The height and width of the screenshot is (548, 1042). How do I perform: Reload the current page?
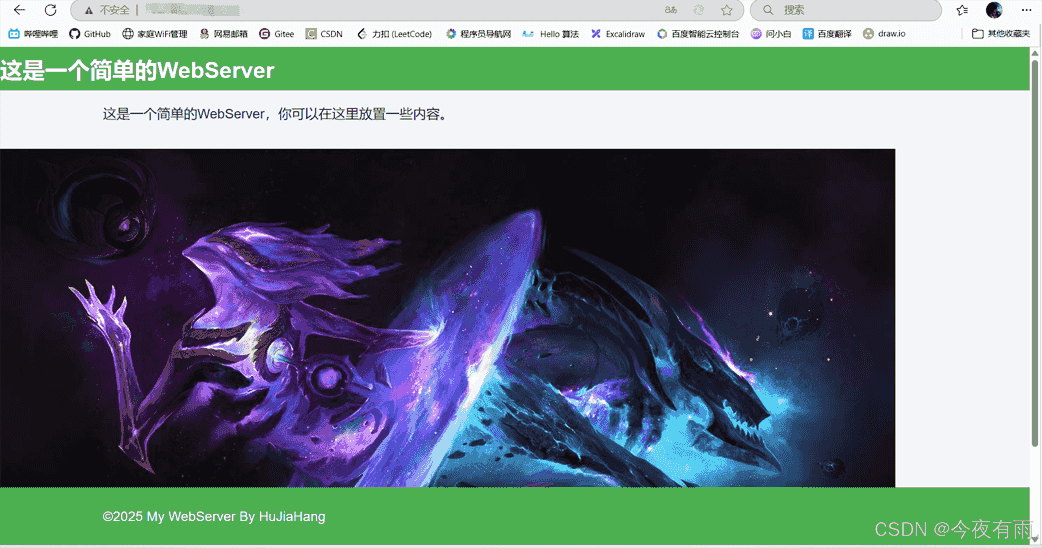pos(51,10)
